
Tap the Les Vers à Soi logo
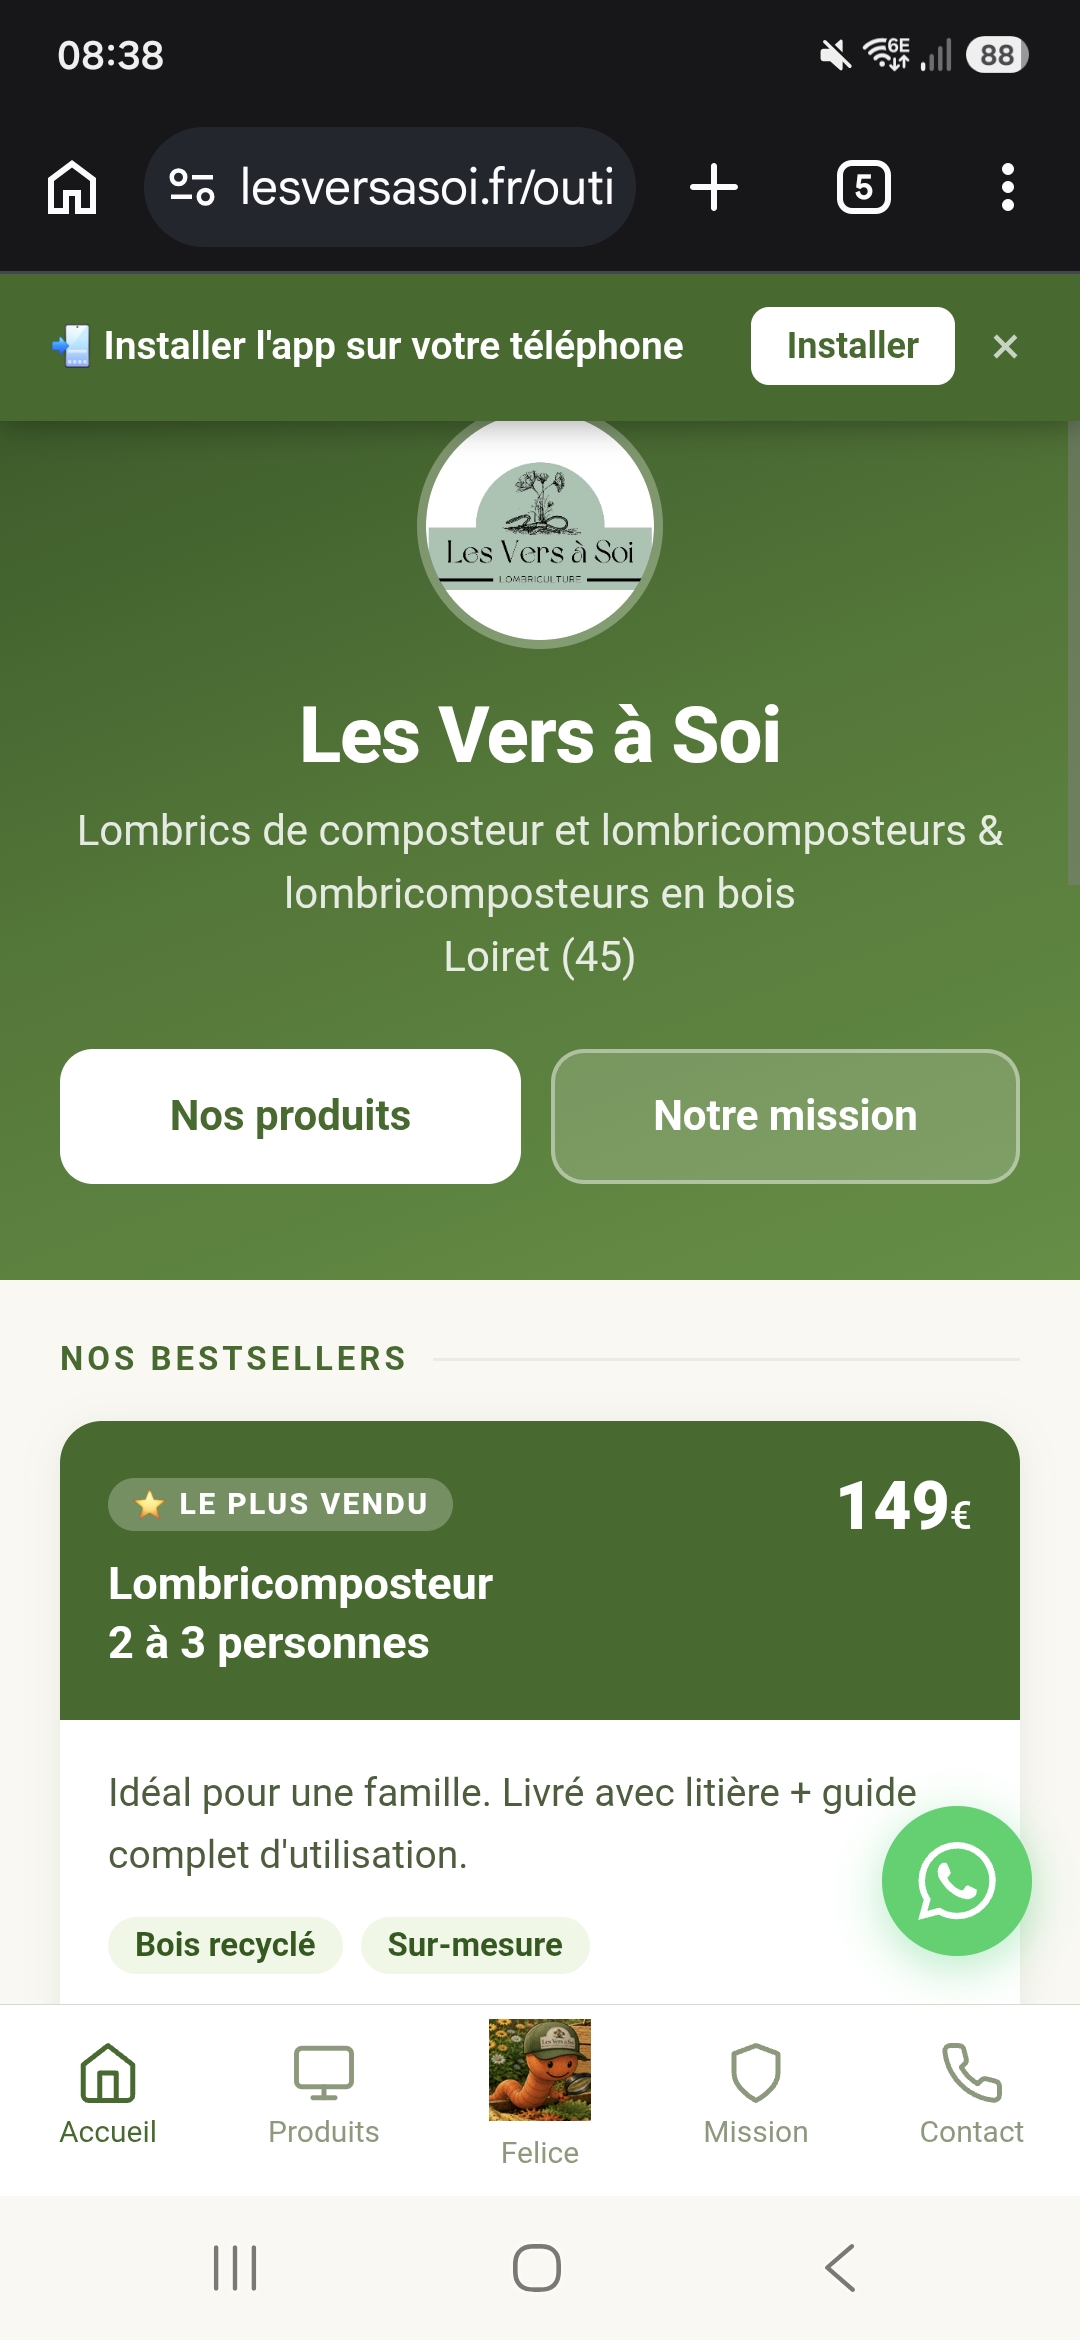(x=540, y=528)
